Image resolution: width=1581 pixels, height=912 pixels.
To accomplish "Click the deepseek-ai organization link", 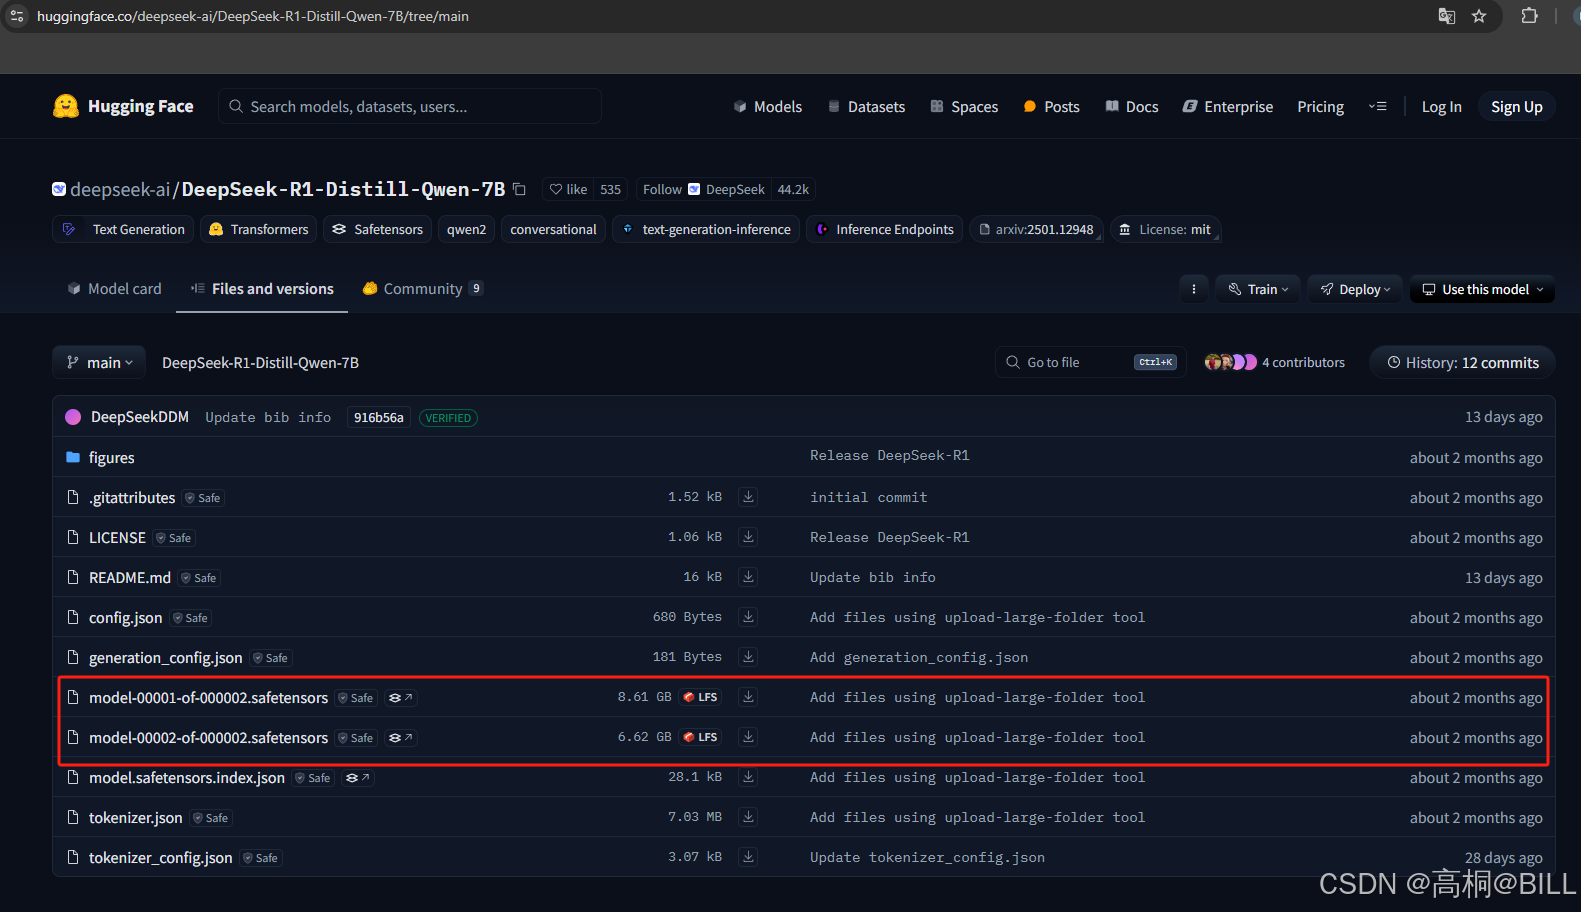I will tap(120, 189).
